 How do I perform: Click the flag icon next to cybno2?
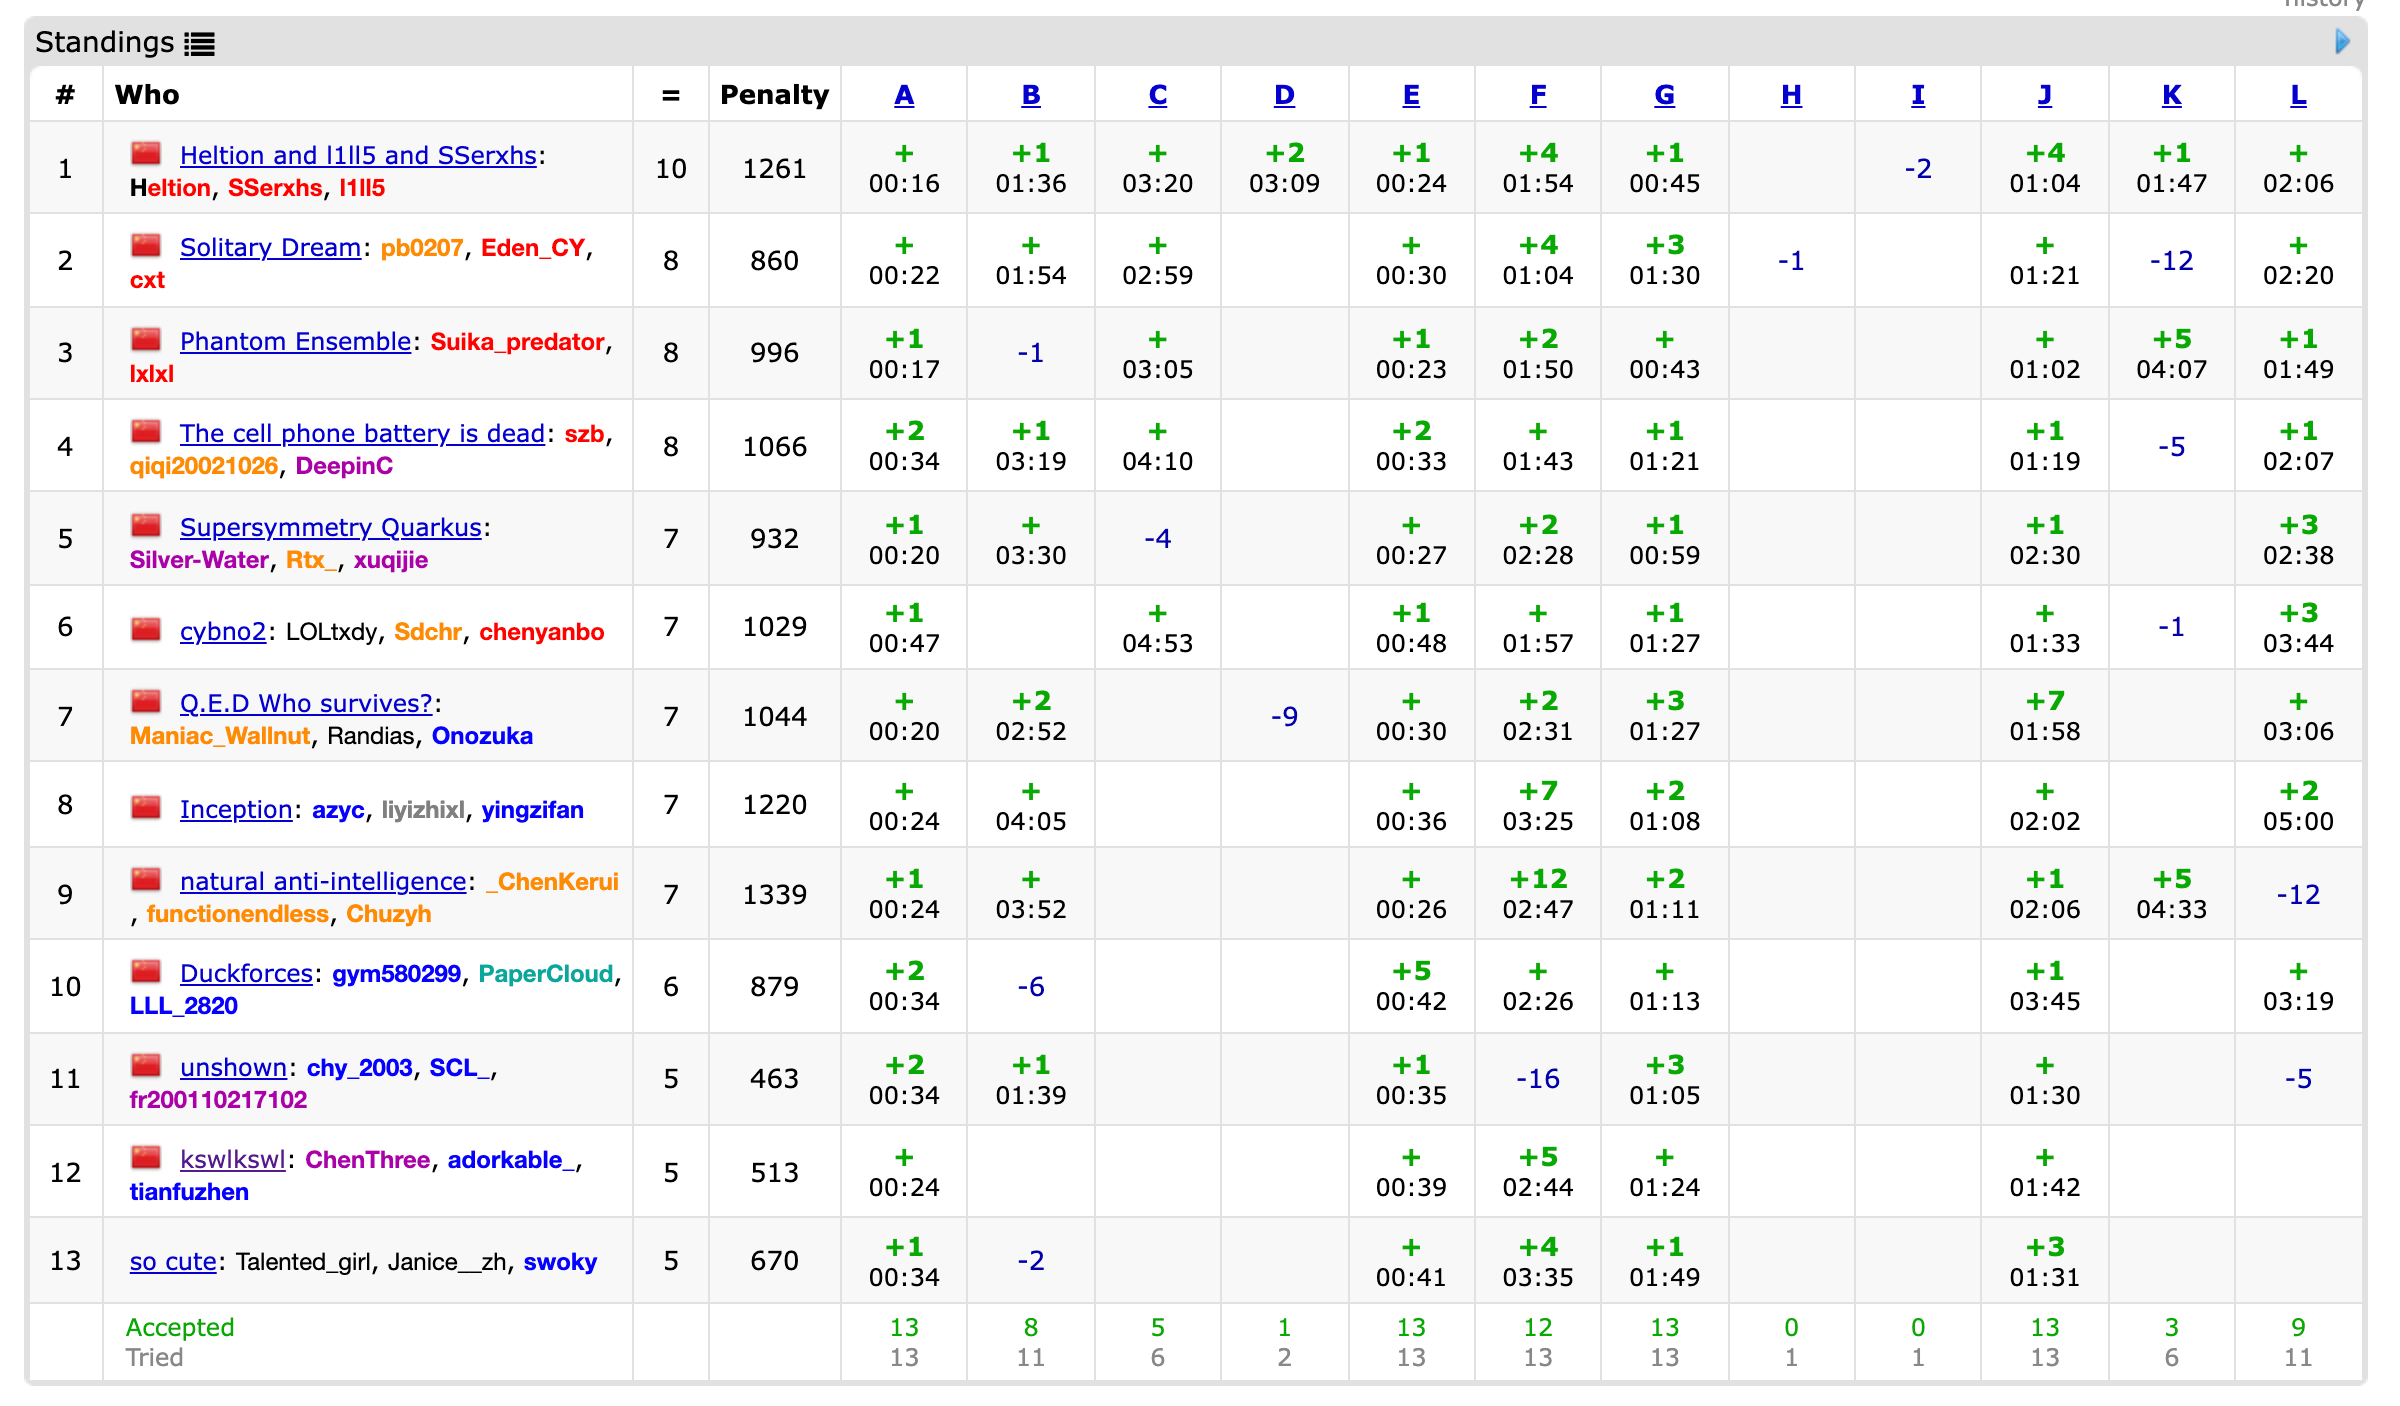[x=146, y=629]
